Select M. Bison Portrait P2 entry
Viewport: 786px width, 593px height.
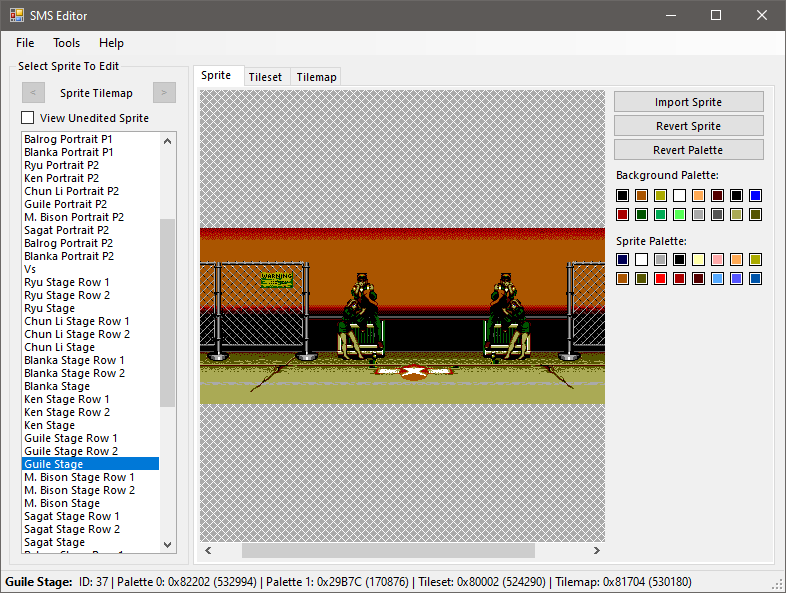(x=91, y=217)
